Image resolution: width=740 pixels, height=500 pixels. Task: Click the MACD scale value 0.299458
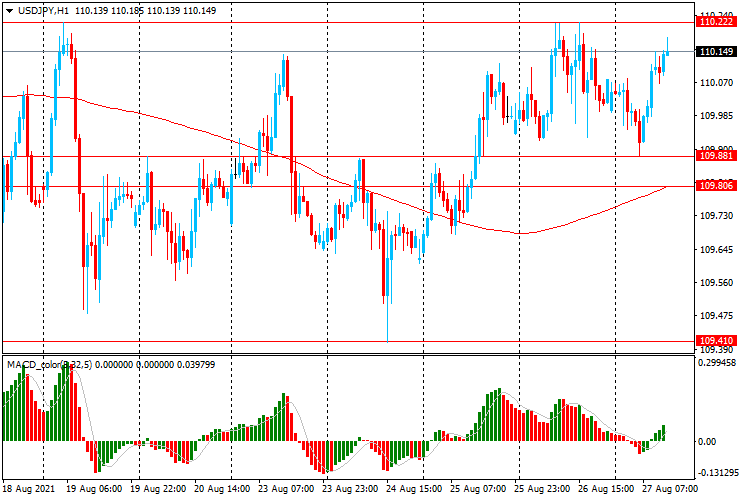pyautogui.click(x=716, y=363)
